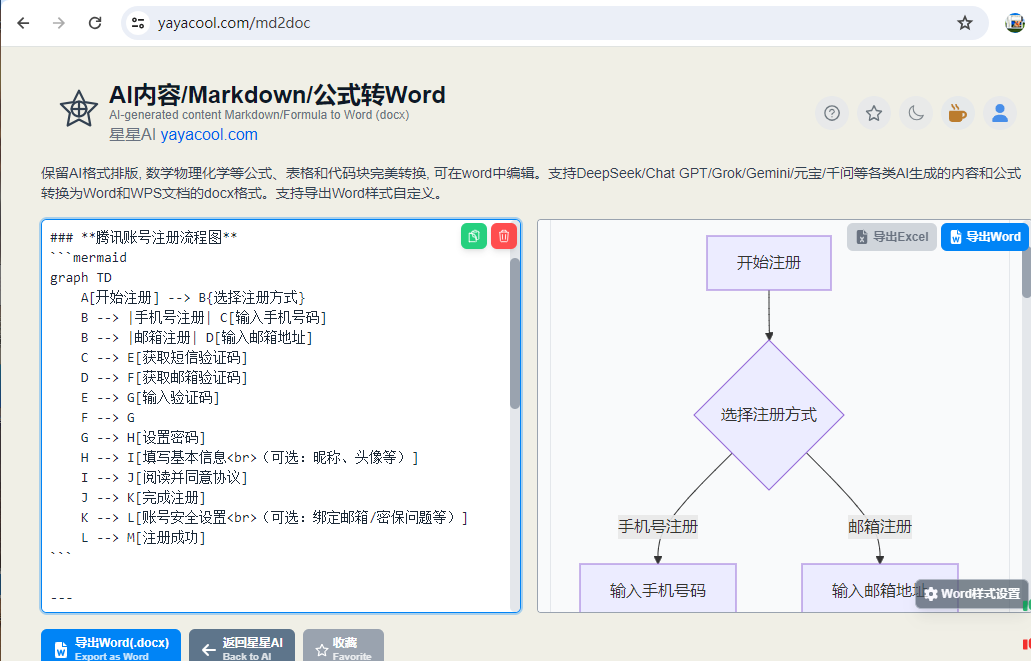This screenshot has height=661, width=1031.
Task: Click the line '### **腾讯账号注册流程图**'
Action: [143, 237]
